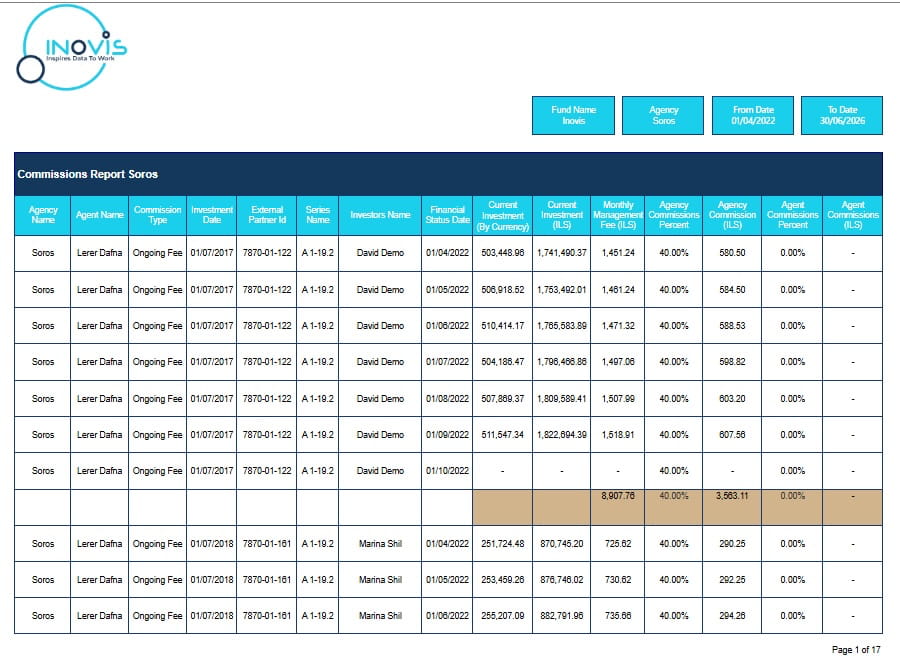This screenshot has width=900, height=670.
Task: Select the External Partner Id column header
Action: pos(267,215)
